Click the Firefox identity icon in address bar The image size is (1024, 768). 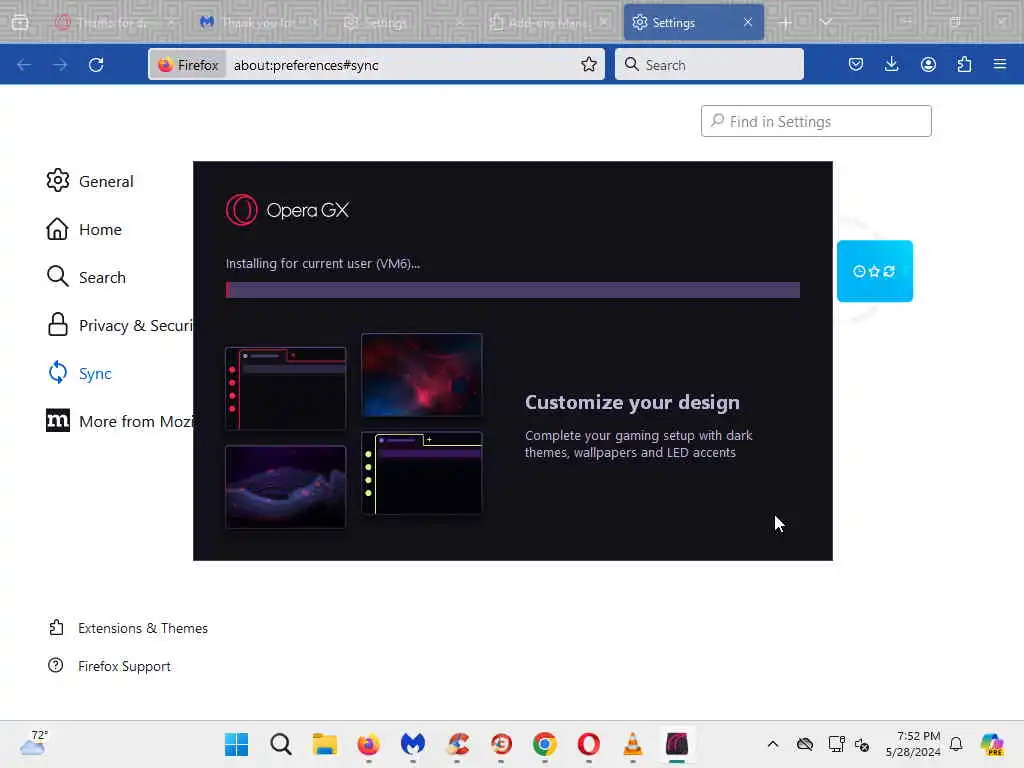pos(189,65)
